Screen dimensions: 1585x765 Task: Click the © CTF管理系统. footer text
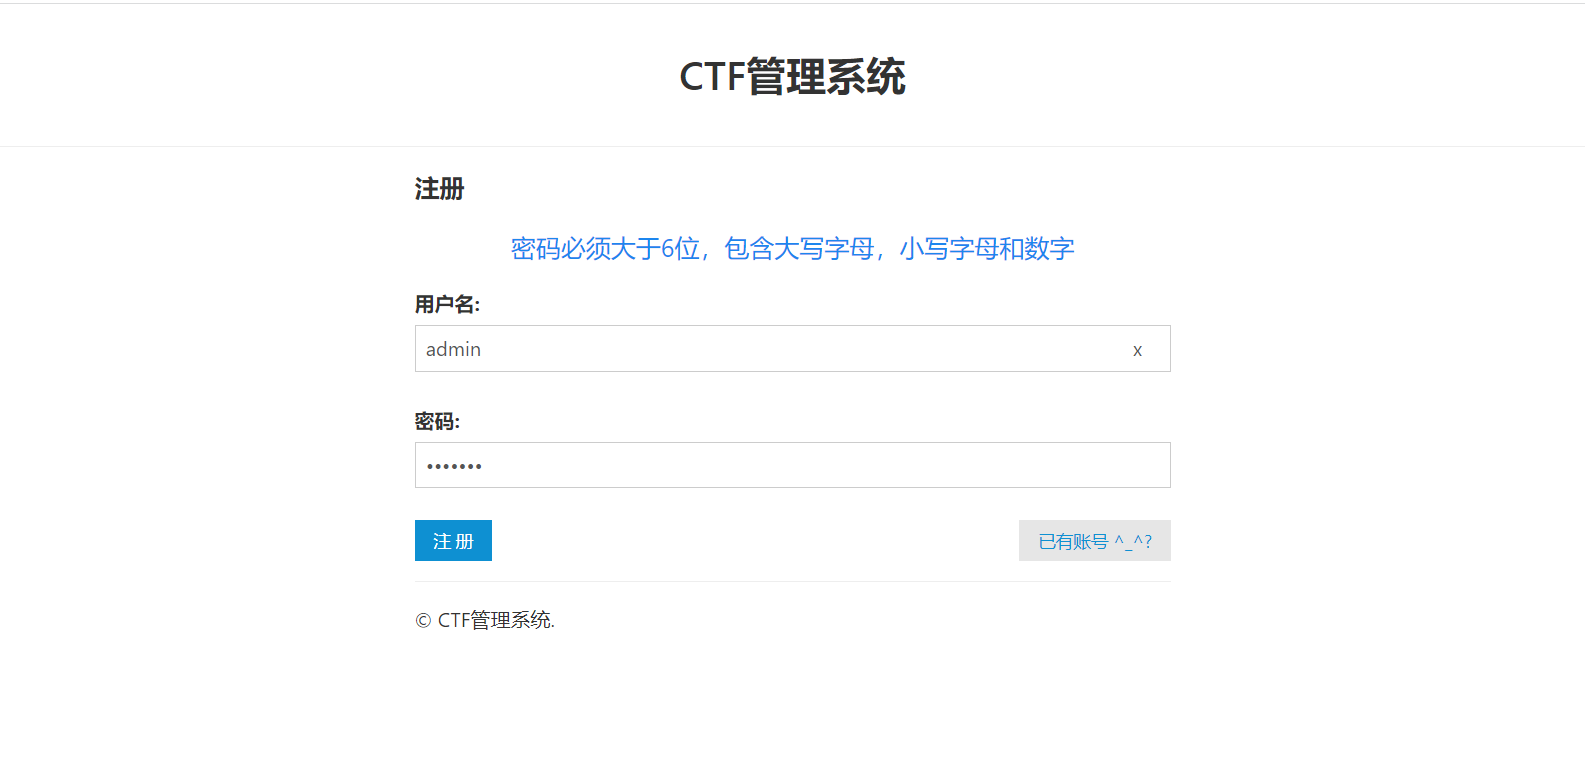[485, 620]
